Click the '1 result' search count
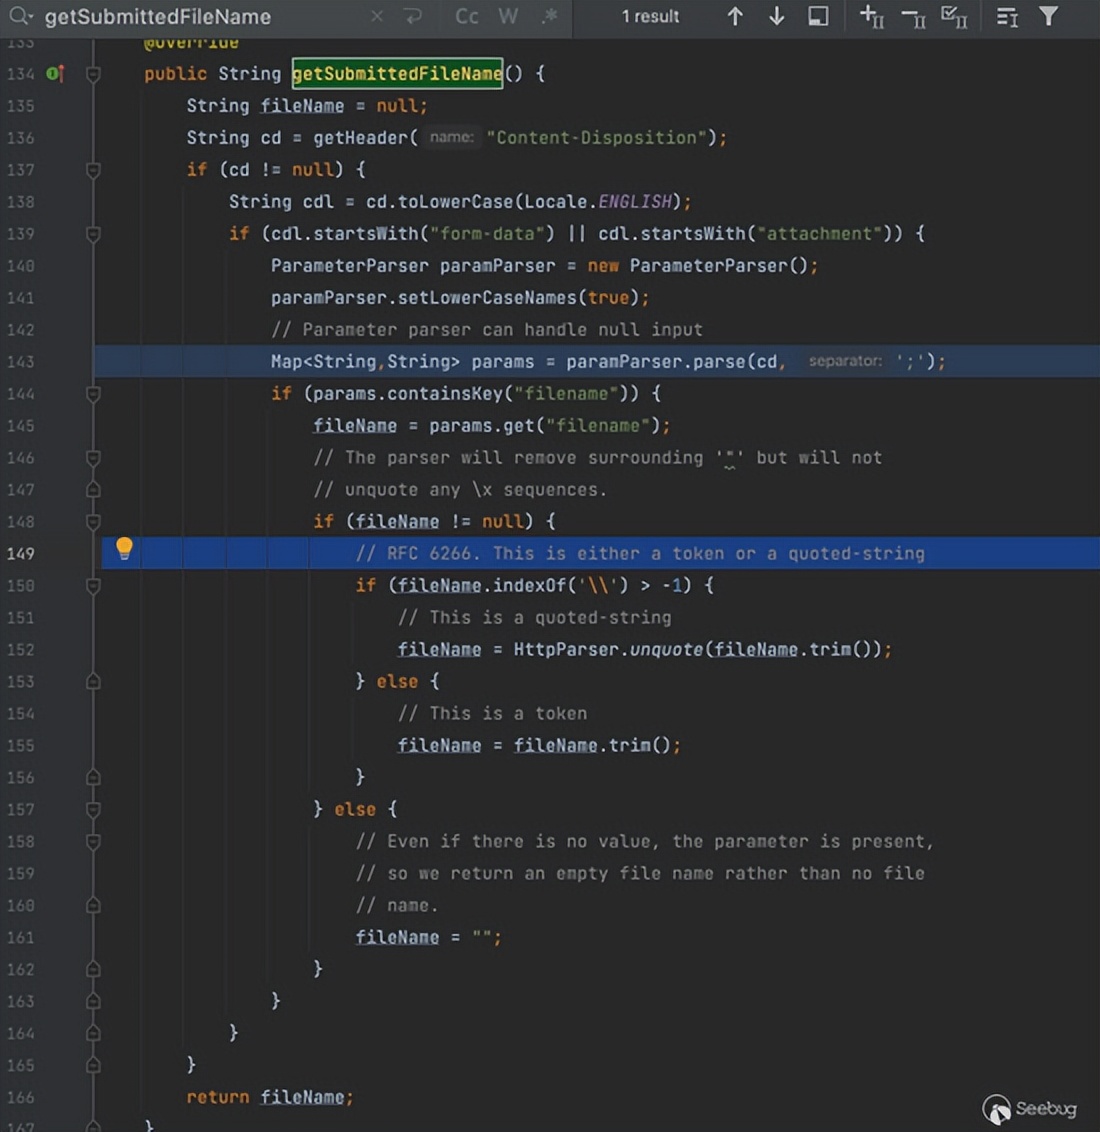This screenshot has width=1100, height=1132. 650,16
